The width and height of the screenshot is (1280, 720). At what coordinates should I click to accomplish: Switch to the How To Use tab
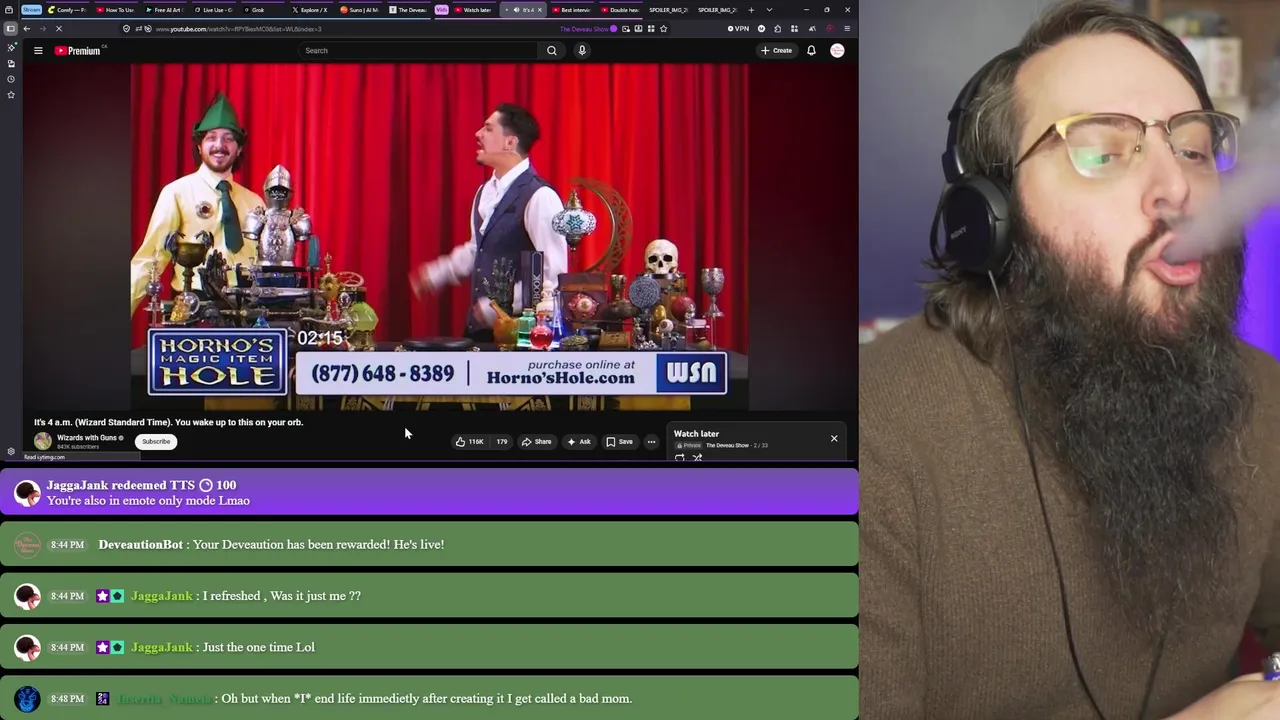[x=116, y=10]
